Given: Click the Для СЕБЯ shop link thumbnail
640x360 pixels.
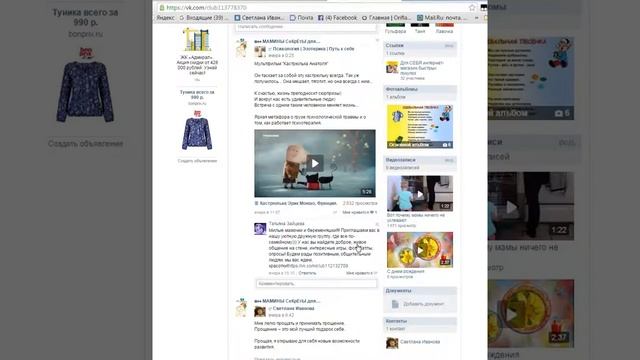Looking at the screenshot, I should tap(392, 67).
